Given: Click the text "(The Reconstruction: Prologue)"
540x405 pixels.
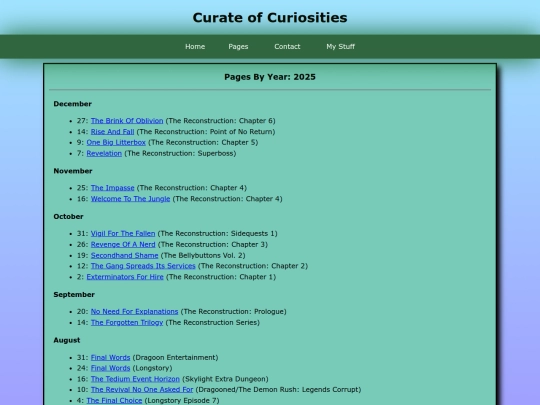Looking at the screenshot, I should (233, 312).
